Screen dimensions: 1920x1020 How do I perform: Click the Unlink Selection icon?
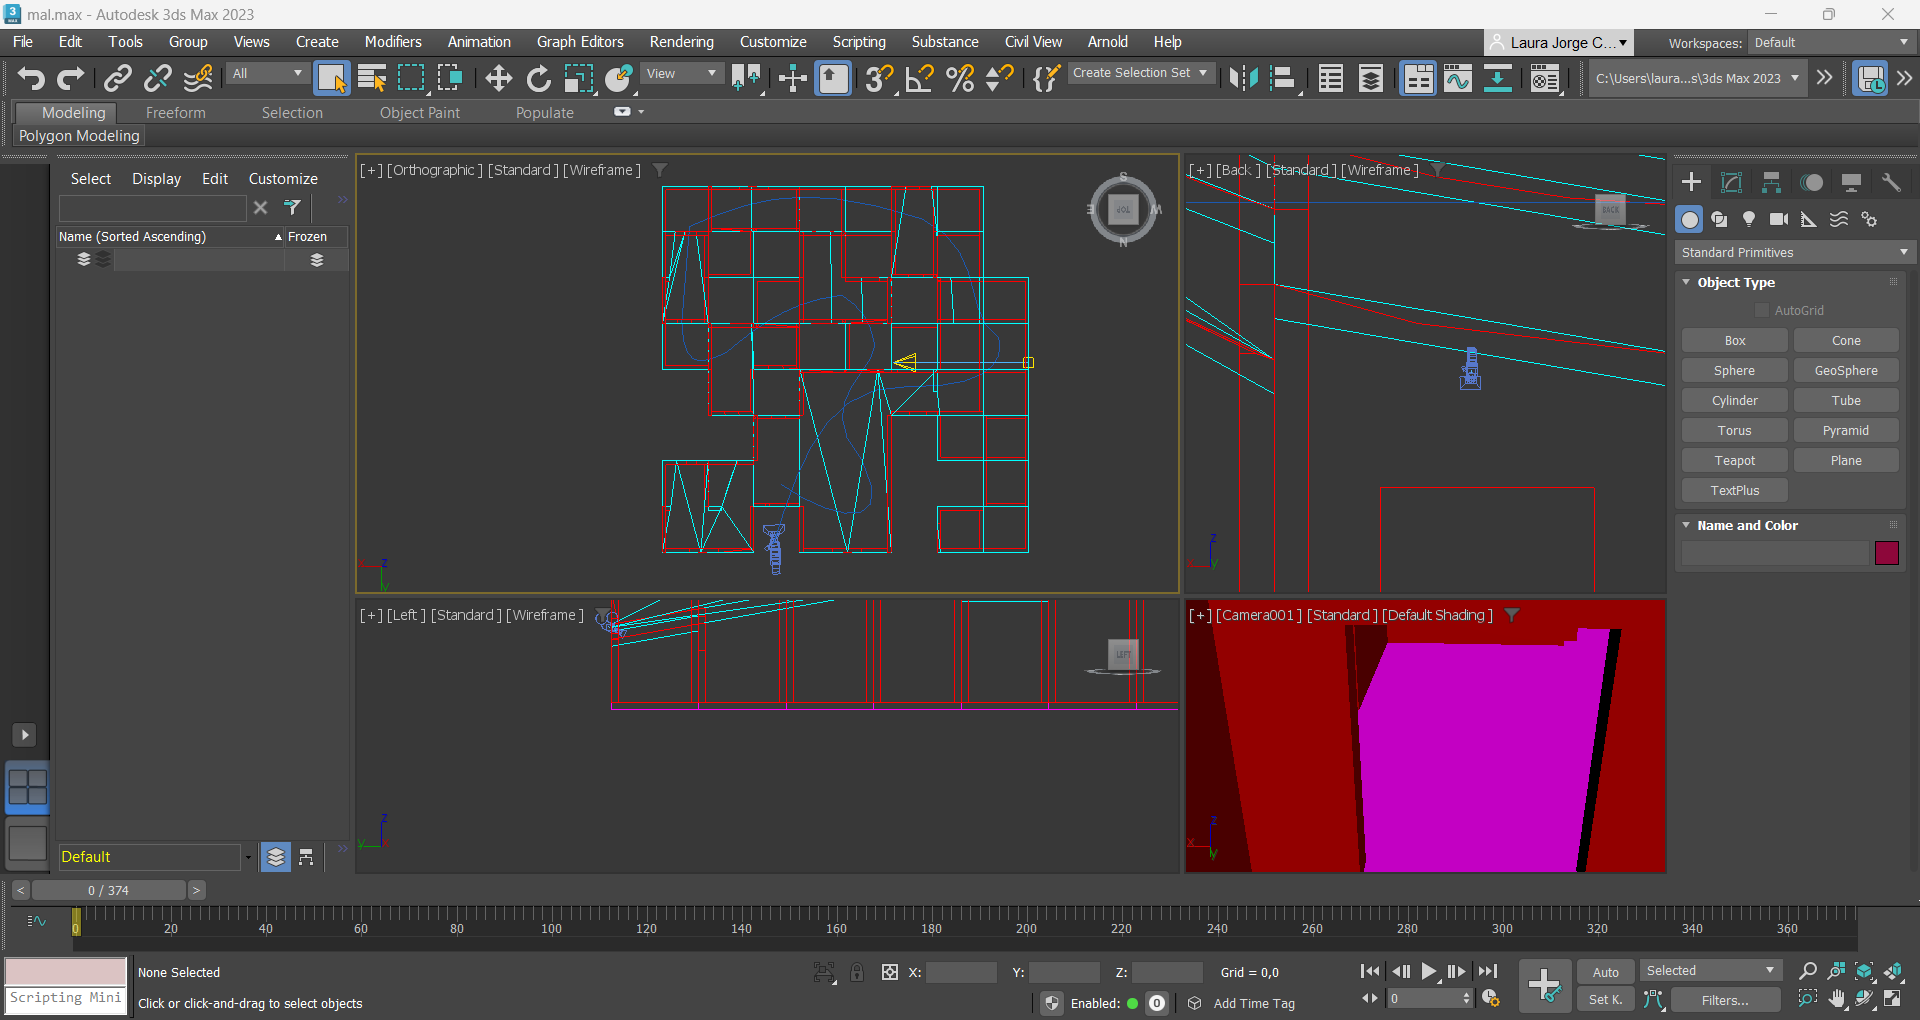point(157,78)
